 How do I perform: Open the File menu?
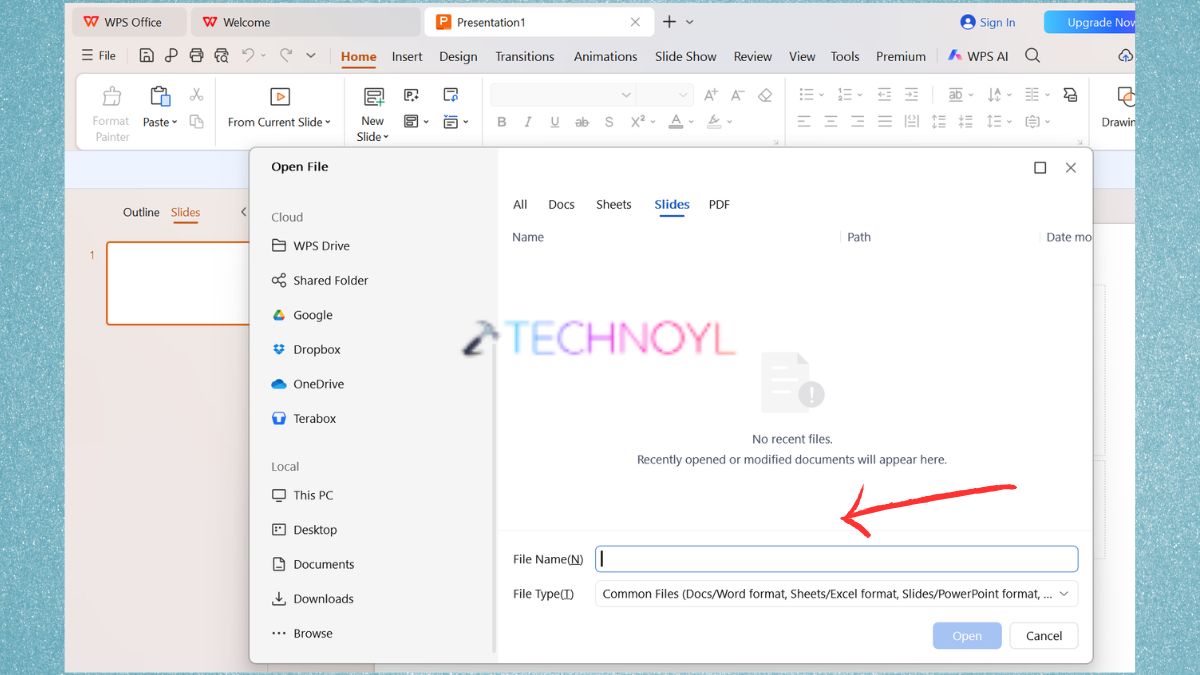coord(99,56)
